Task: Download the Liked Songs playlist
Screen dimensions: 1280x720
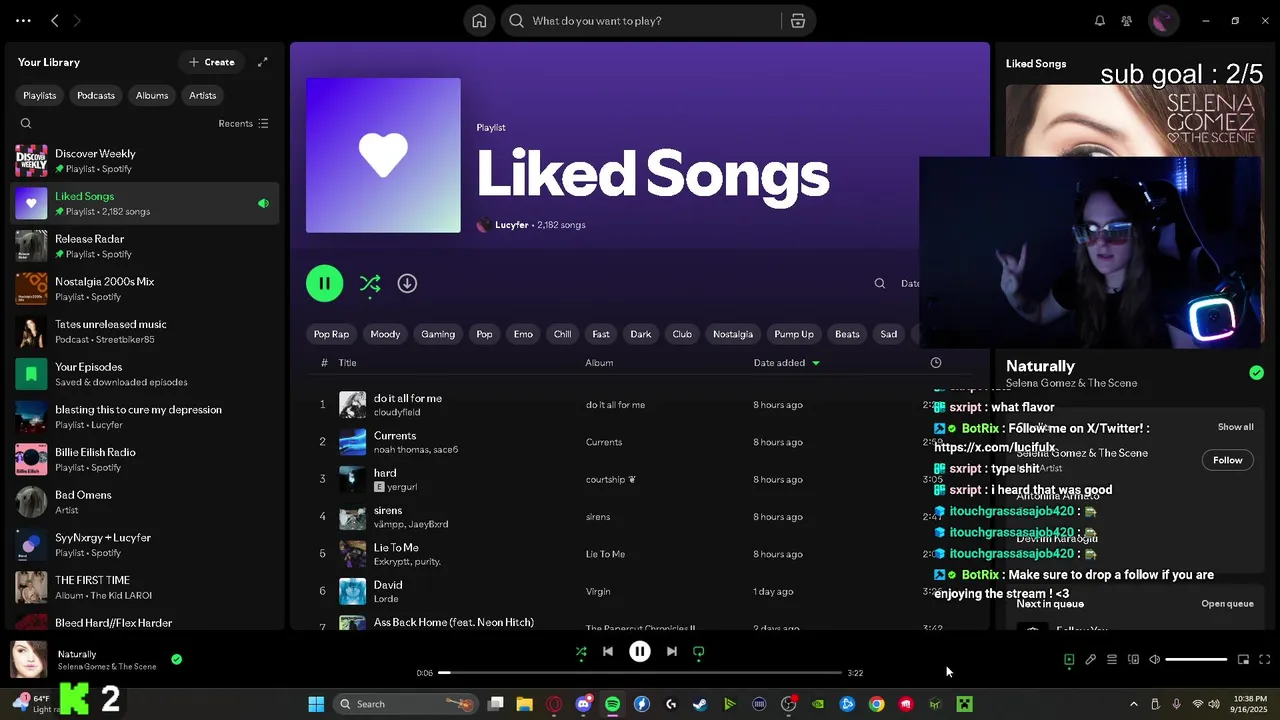Action: (407, 284)
